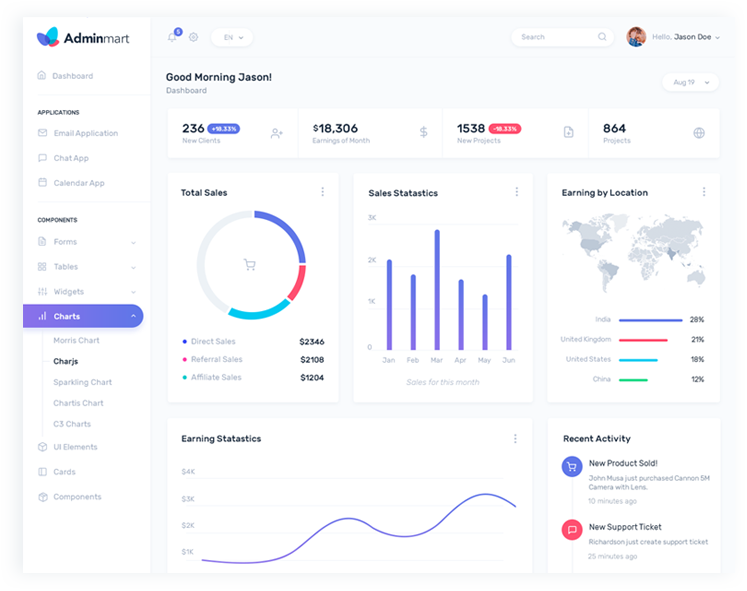Screen dimensions: 747x591
Task: Click the New Product Sold cart icon
Action: click(572, 466)
